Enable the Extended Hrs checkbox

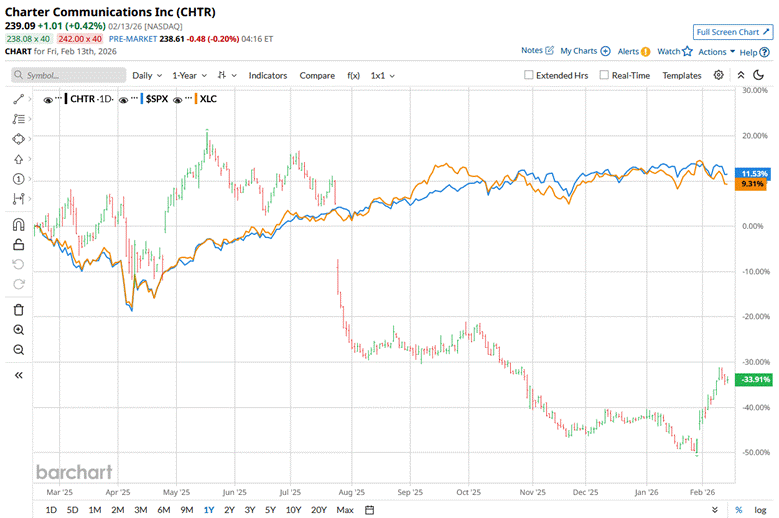click(x=530, y=75)
